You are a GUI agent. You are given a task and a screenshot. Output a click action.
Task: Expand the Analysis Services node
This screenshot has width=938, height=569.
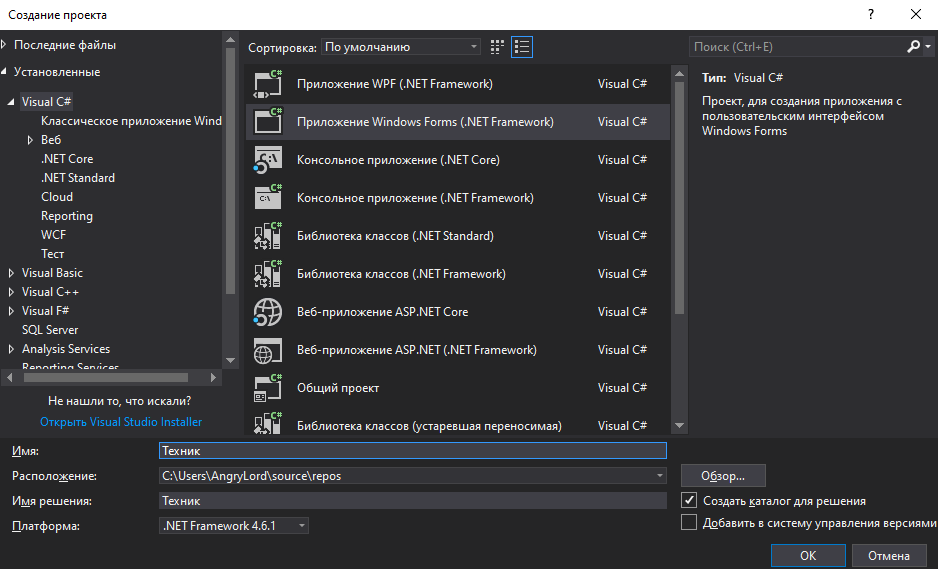[x=11, y=349]
